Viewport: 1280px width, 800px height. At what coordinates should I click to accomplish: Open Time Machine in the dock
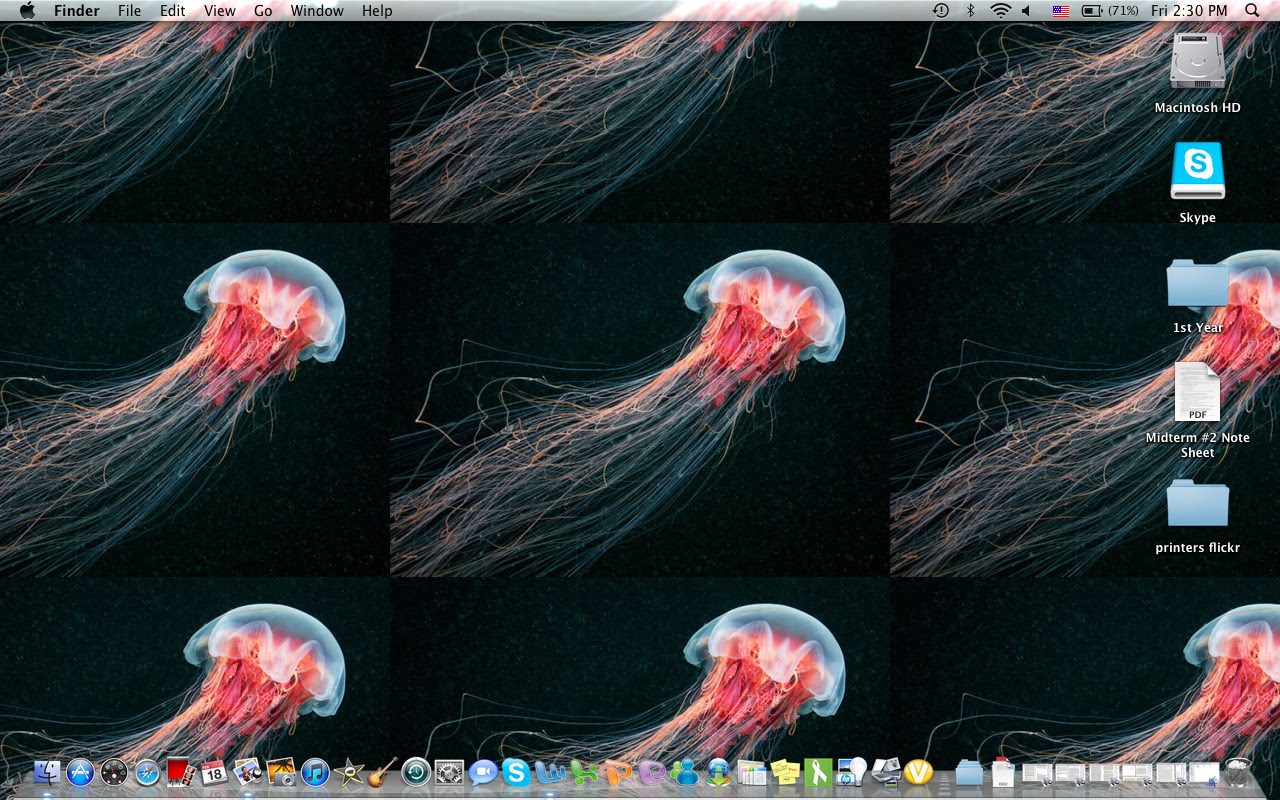416,772
